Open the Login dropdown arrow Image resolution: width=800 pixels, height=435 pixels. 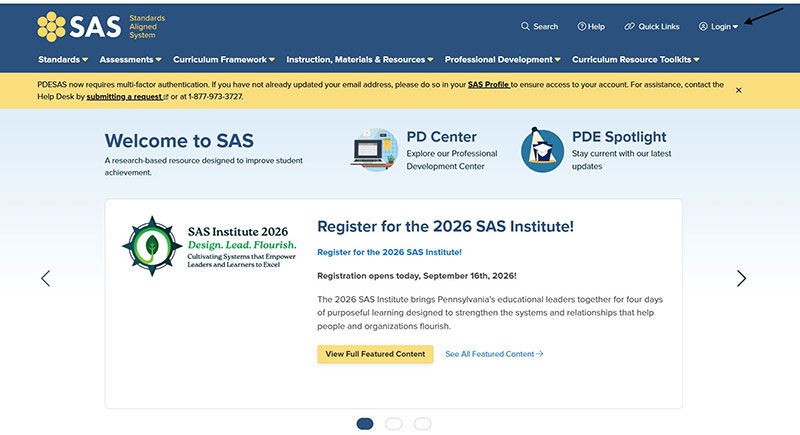coord(735,27)
